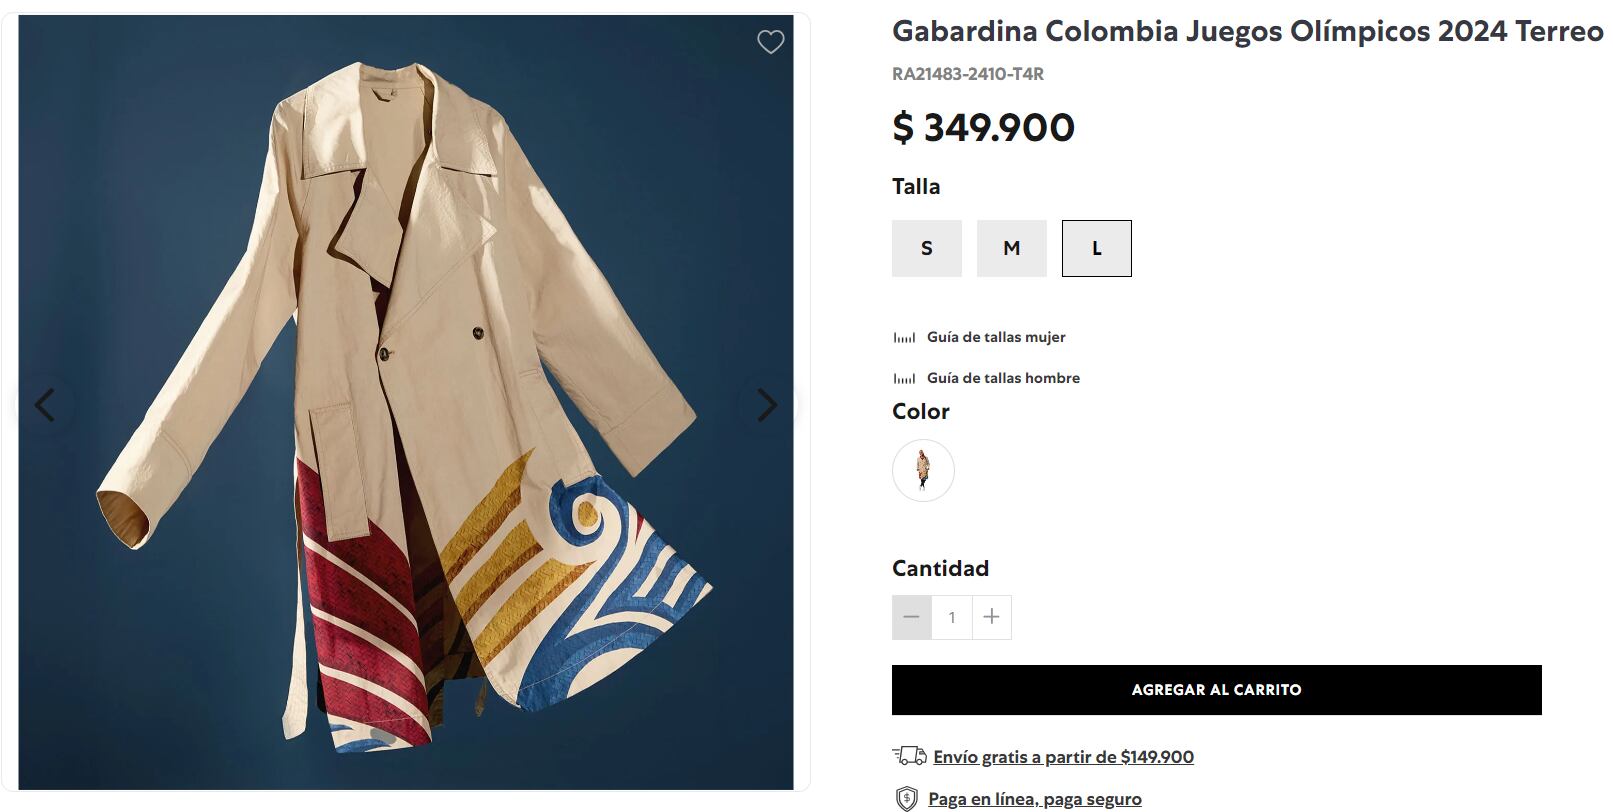Click the secure payment shield icon
This screenshot has height=812, width=1613.
click(x=906, y=798)
